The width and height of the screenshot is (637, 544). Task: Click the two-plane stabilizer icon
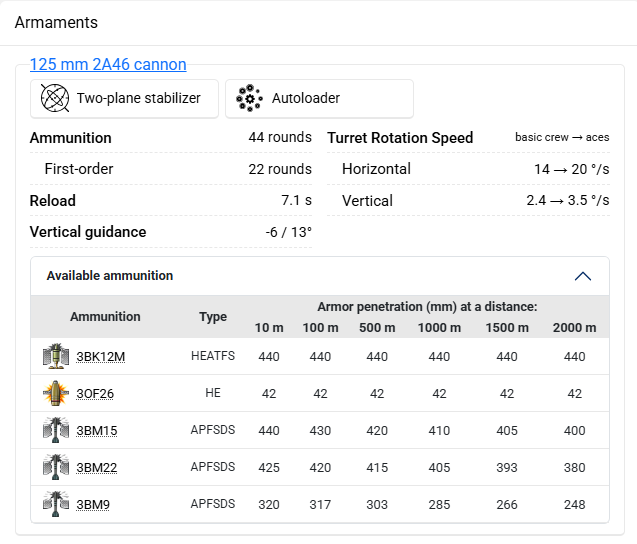[x=54, y=99]
